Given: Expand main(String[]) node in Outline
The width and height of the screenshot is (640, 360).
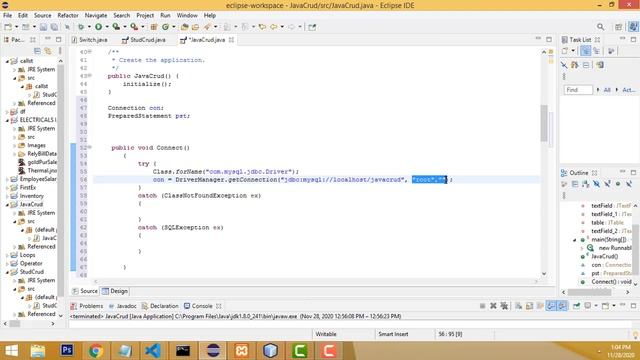Looking at the screenshot, I should coord(575,240).
